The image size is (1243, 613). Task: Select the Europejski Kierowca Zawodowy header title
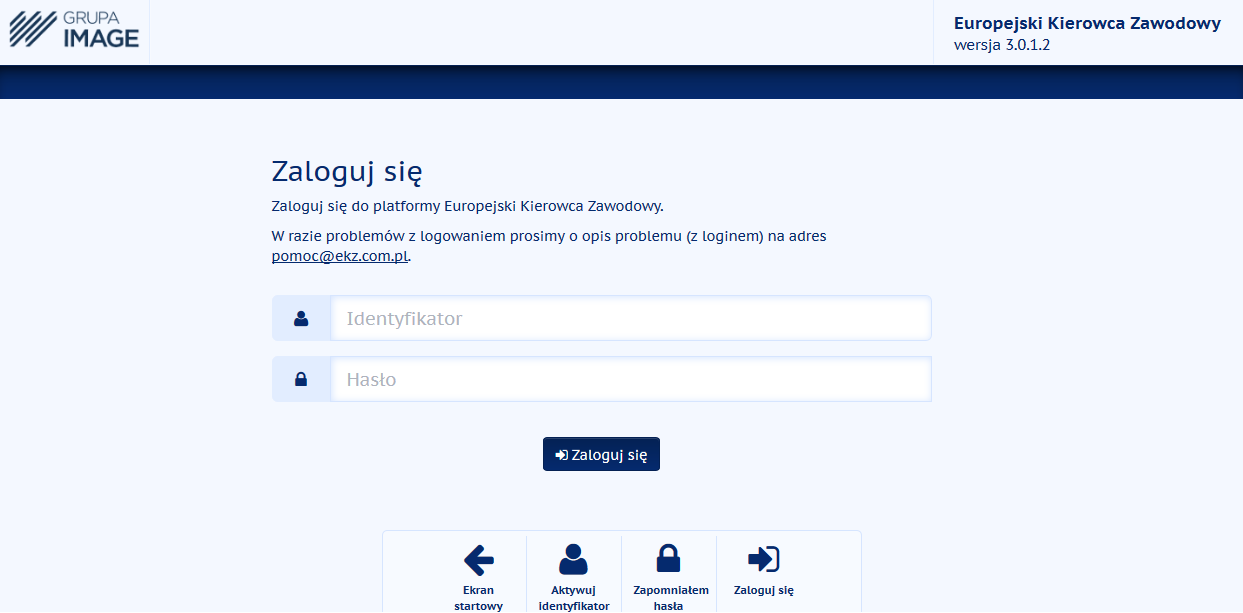[1087, 23]
